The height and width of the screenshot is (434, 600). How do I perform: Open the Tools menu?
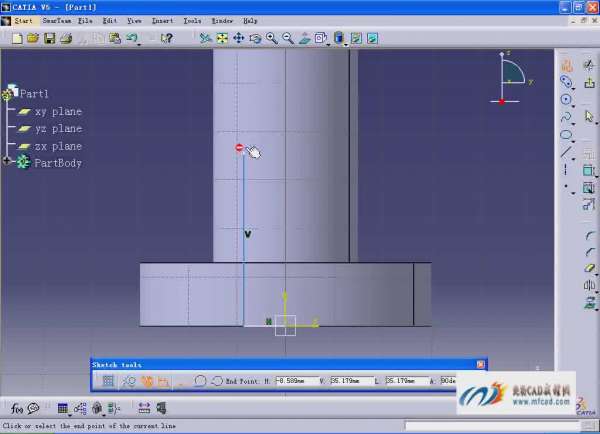coord(192,20)
